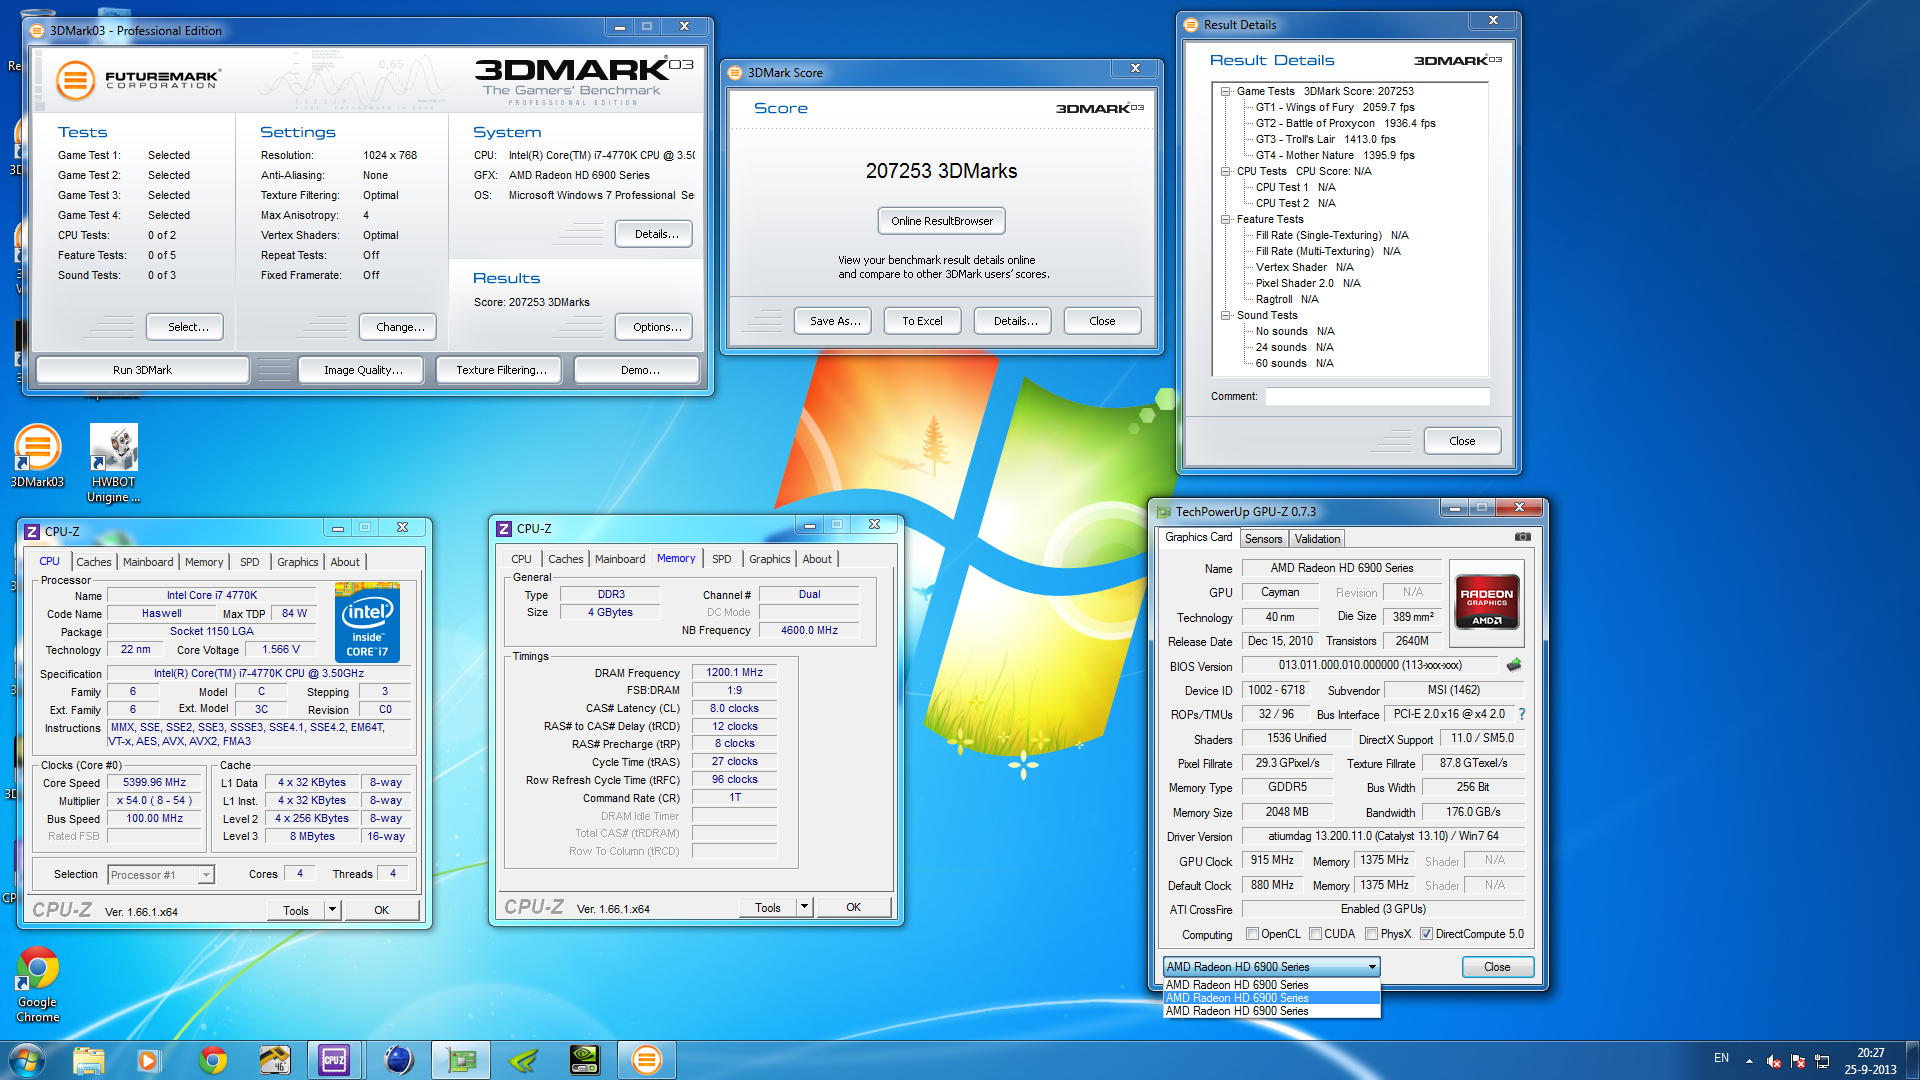Click the Futuremark orange logo in 3DMark03

click(74, 80)
